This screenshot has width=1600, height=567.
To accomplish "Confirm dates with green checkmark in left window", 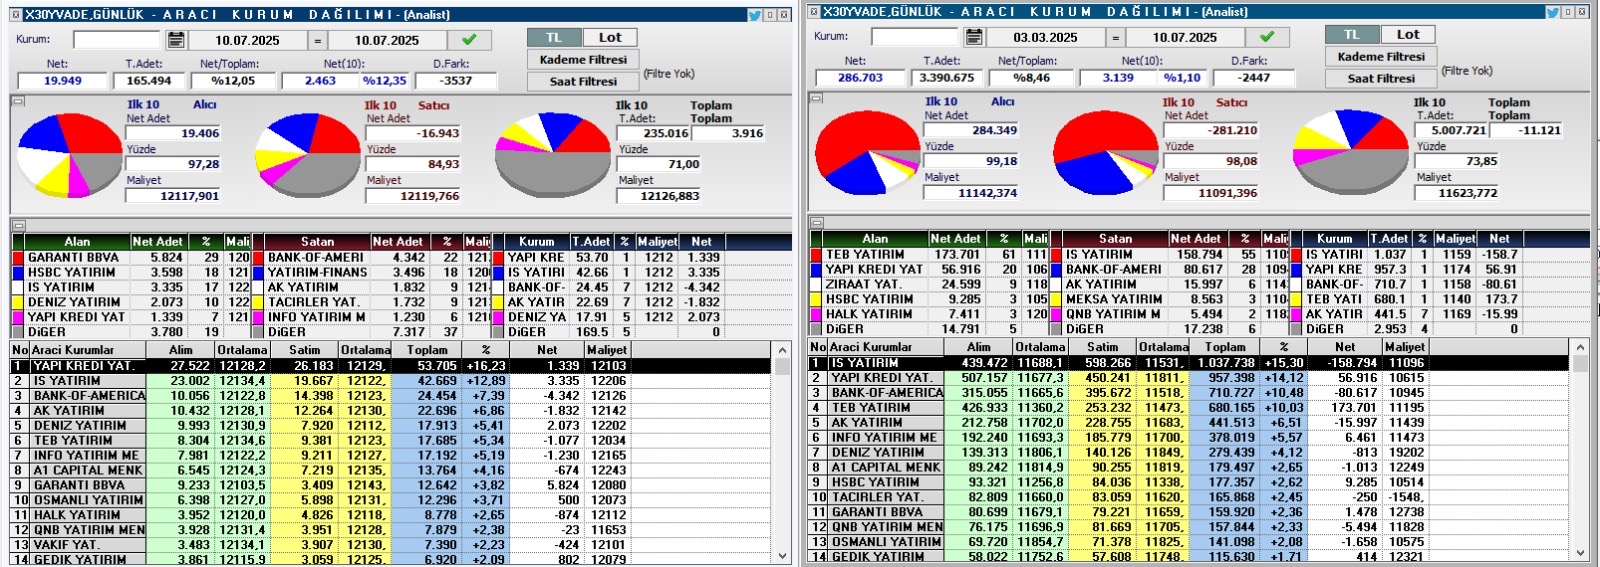I will (x=469, y=40).
